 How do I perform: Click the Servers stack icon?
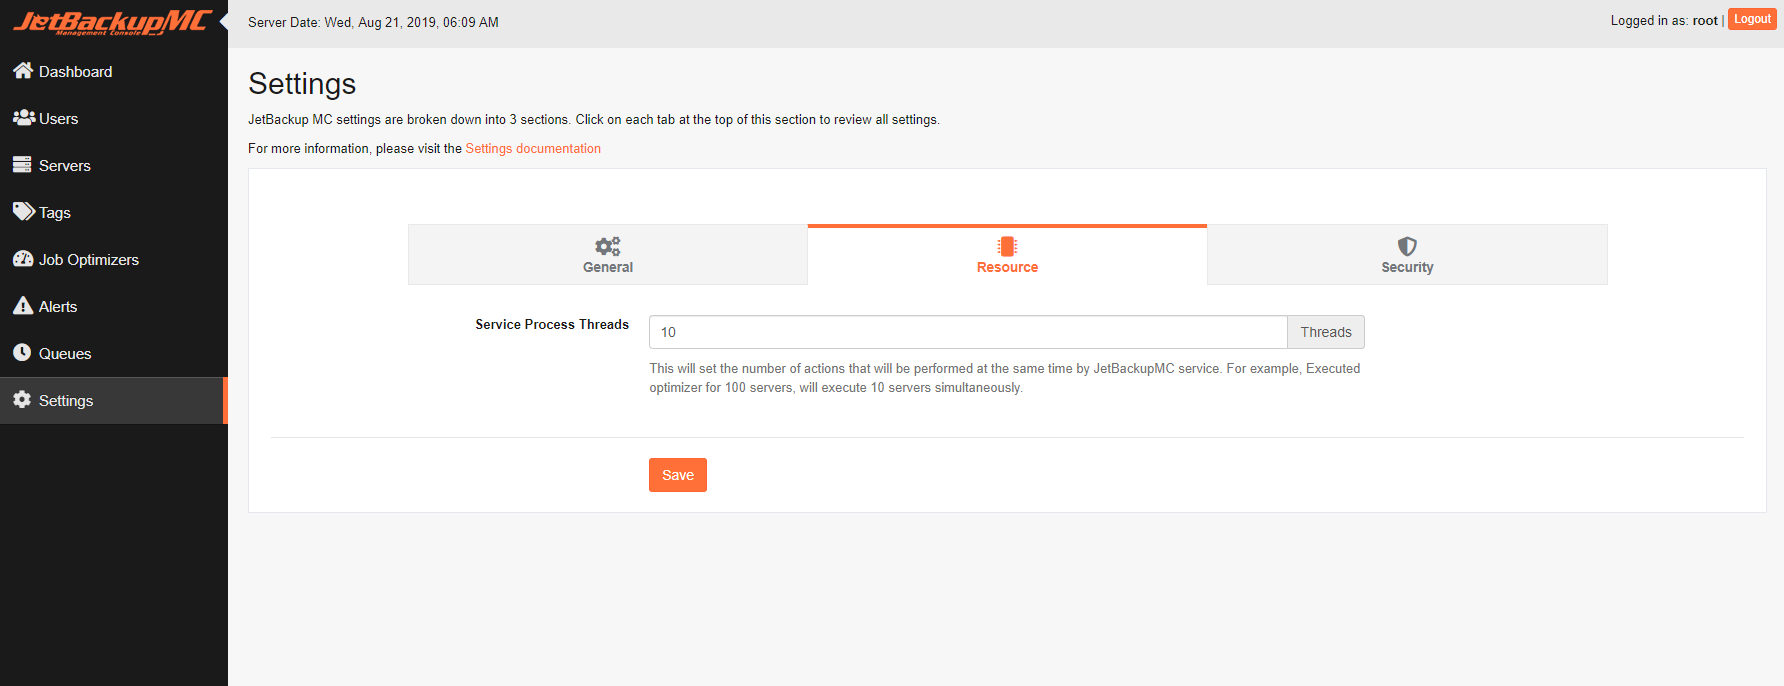tap(22, 164)
